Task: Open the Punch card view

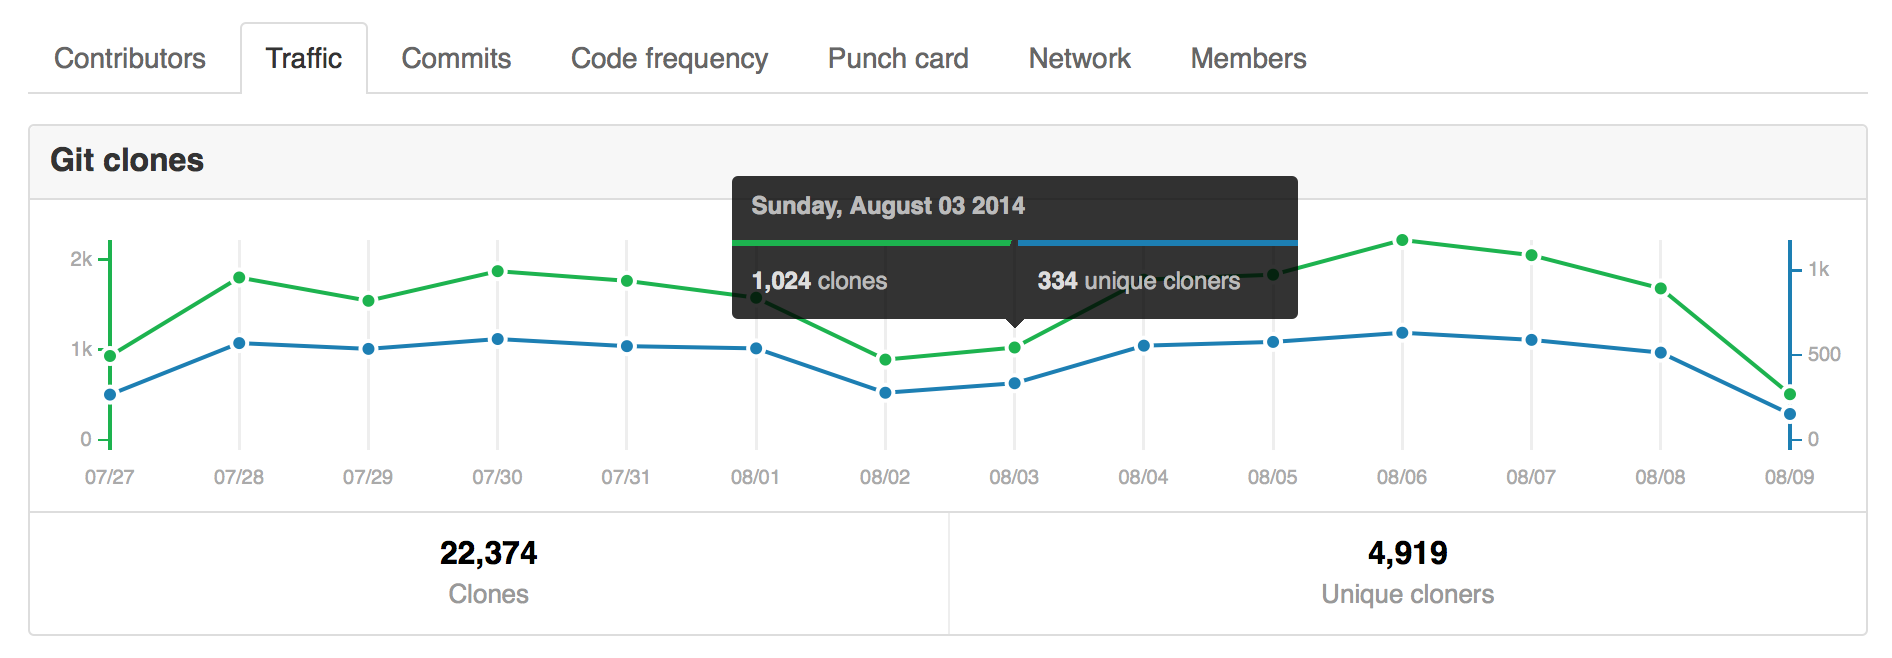Action: click(897, 58)
